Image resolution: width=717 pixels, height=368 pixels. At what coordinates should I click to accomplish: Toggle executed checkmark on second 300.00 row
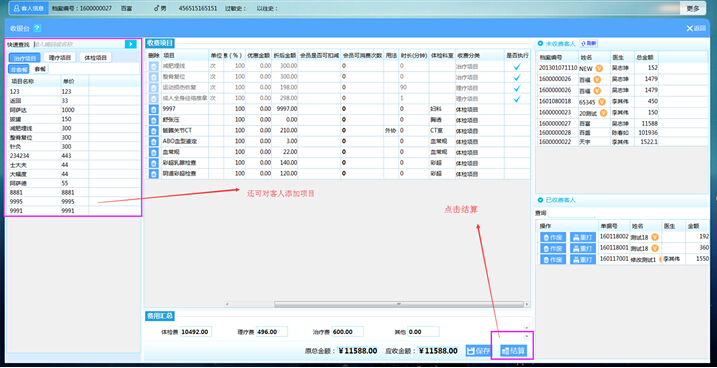tap(517, 77)
